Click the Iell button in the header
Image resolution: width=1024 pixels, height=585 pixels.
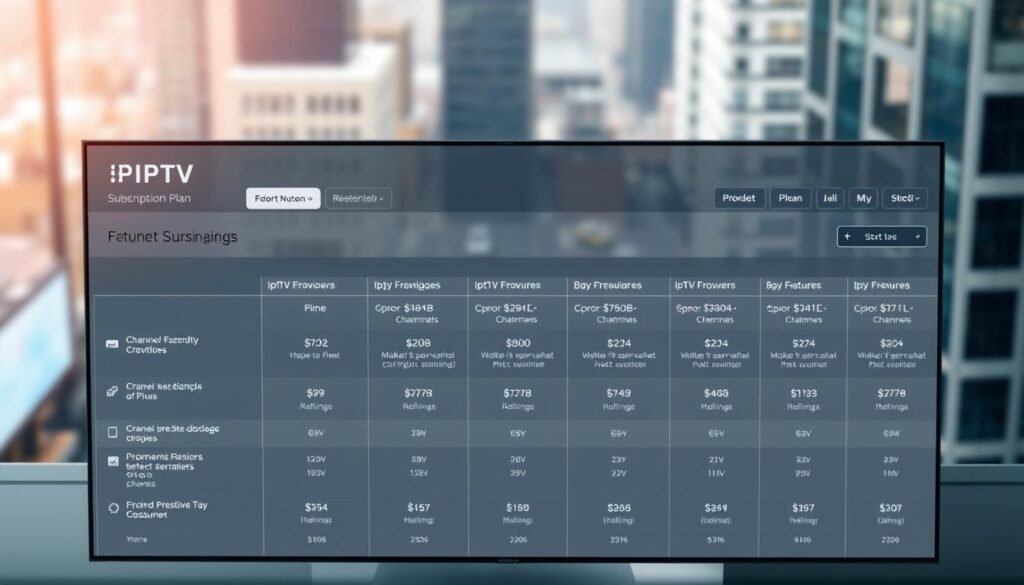click(829, 198)
